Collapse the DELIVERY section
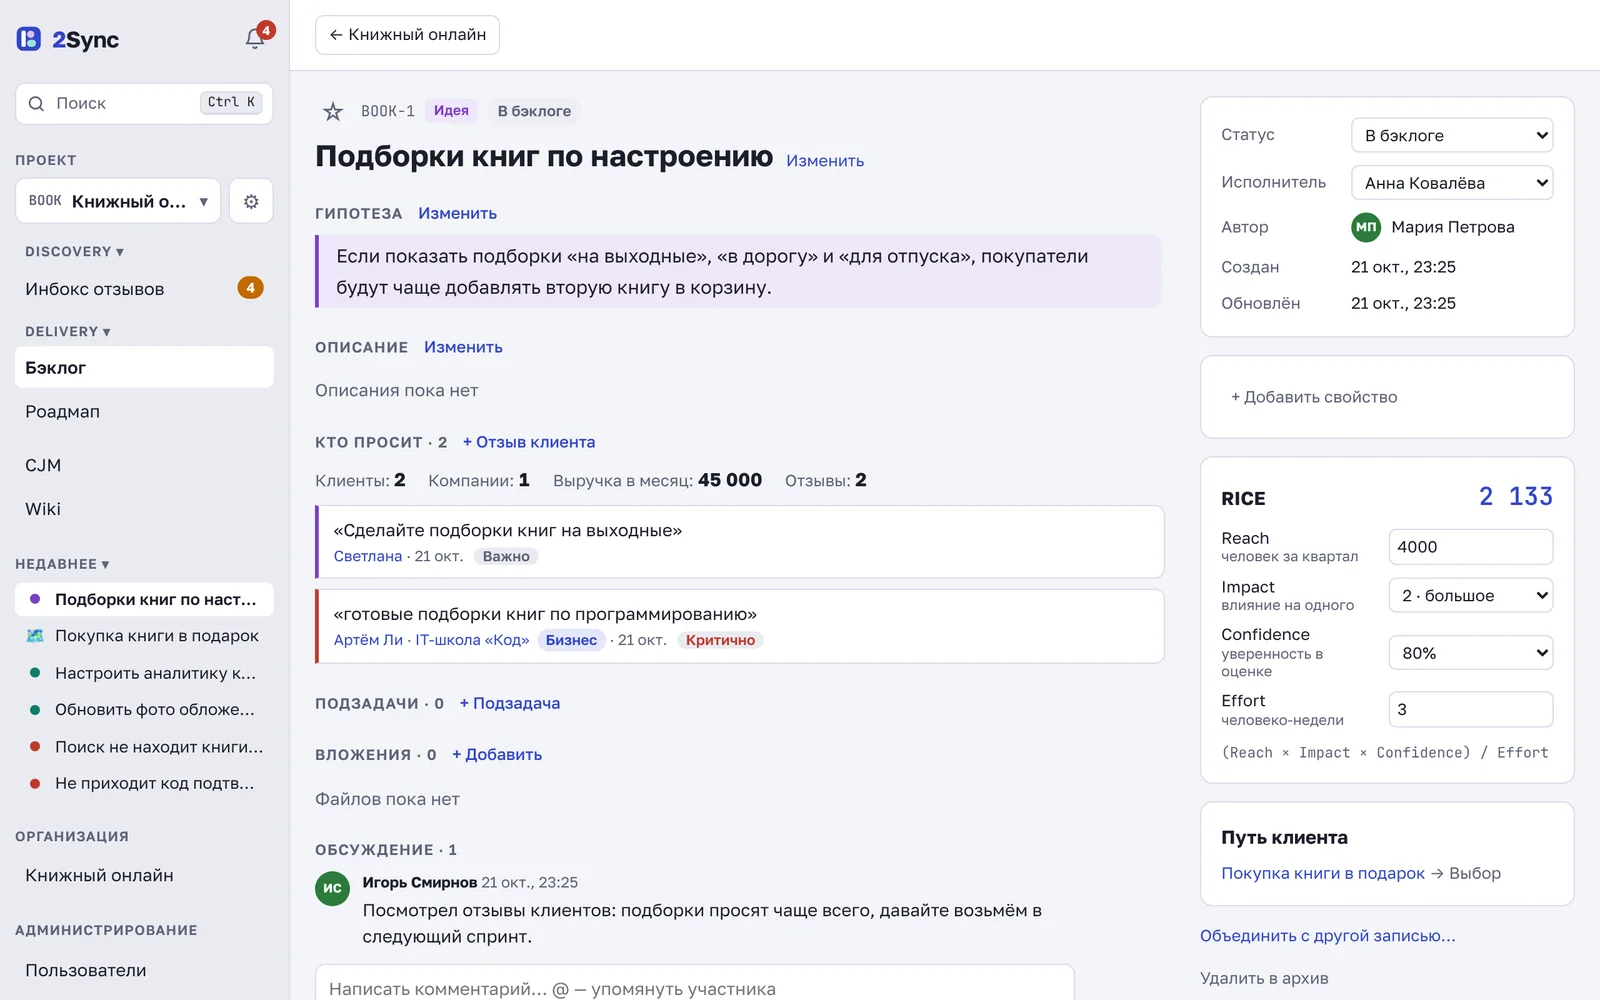 point(68,332)
